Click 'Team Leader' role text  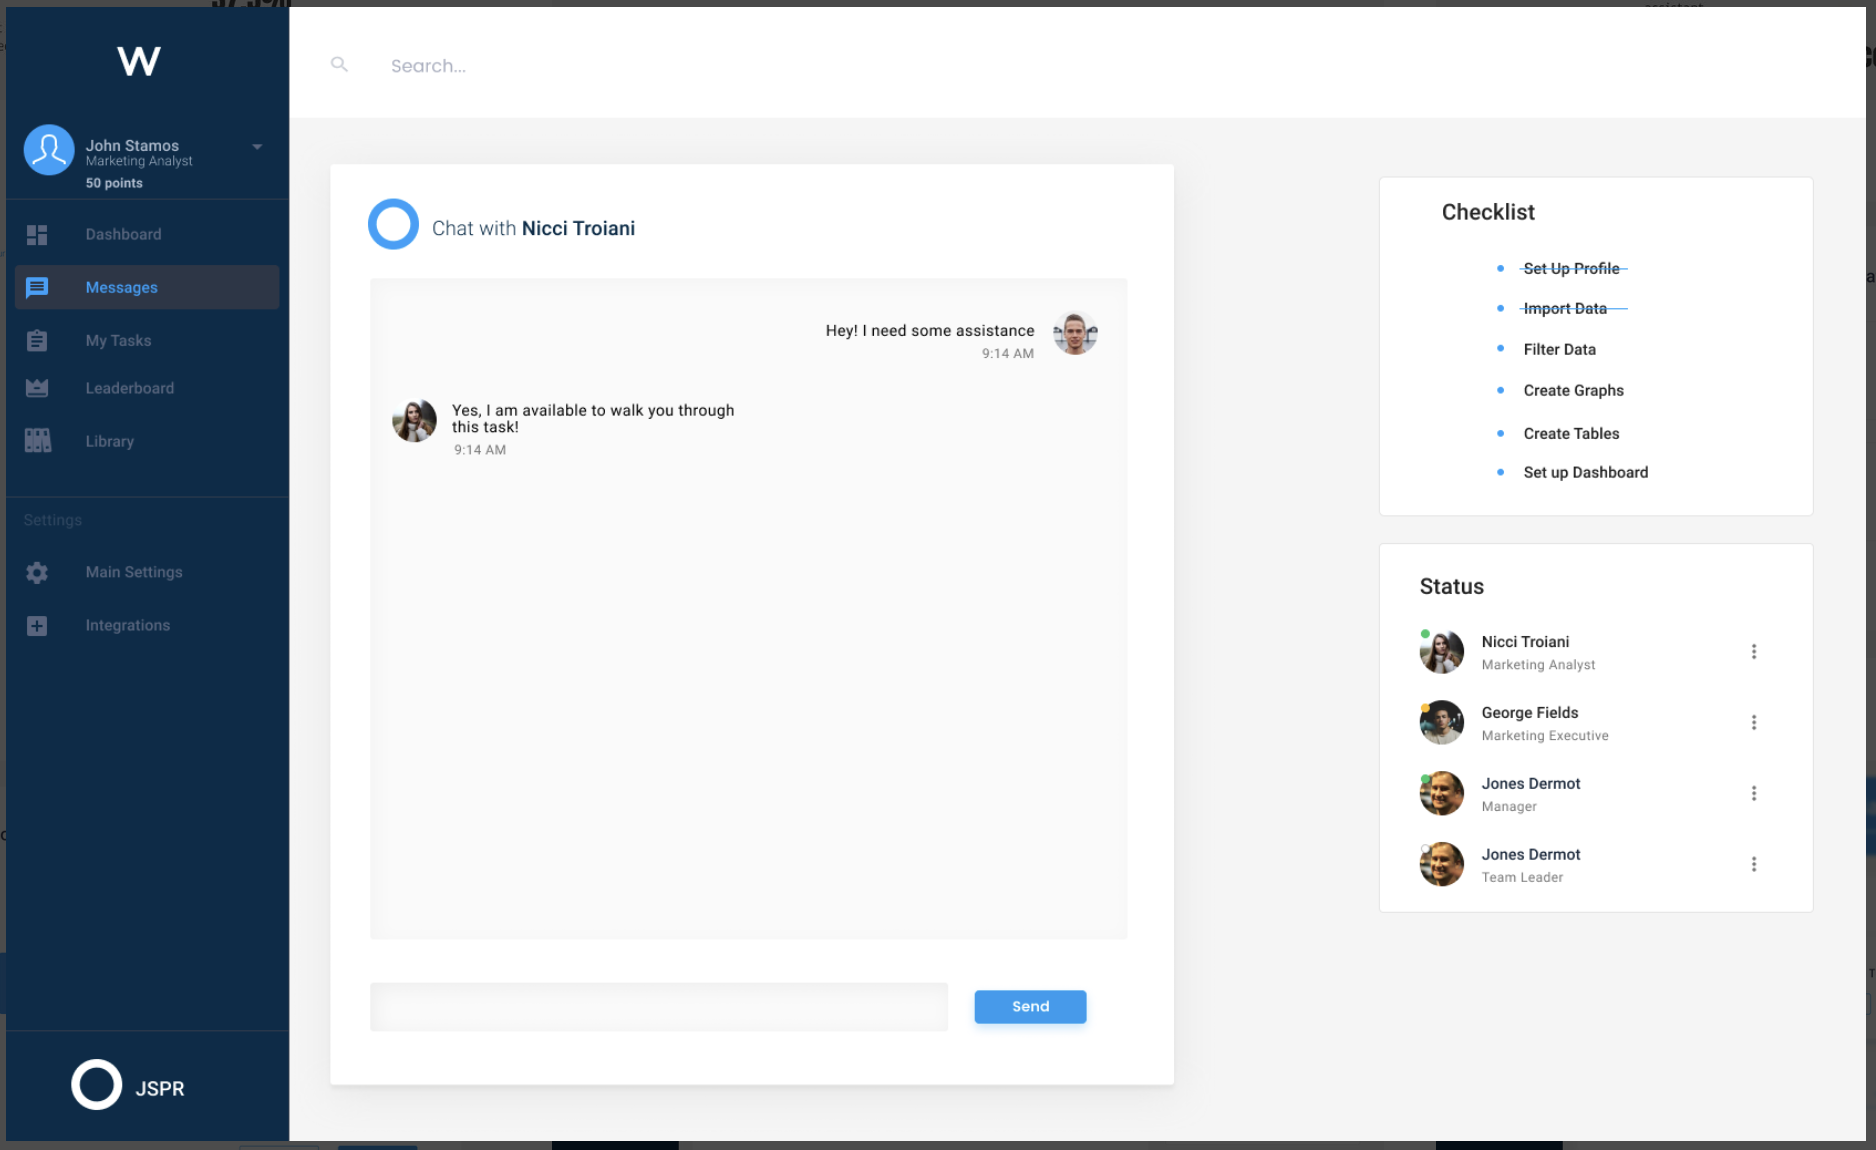1522,878
